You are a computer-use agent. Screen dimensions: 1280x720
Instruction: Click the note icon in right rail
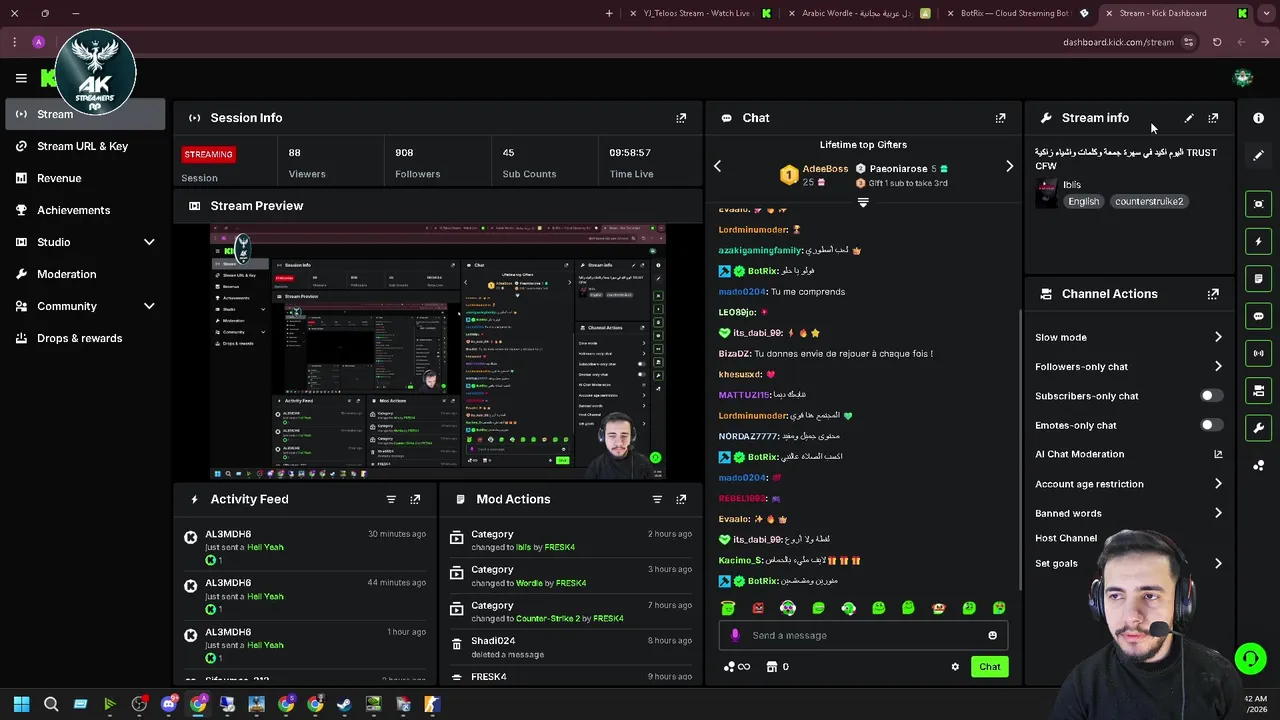click(x=1258, y=278)
